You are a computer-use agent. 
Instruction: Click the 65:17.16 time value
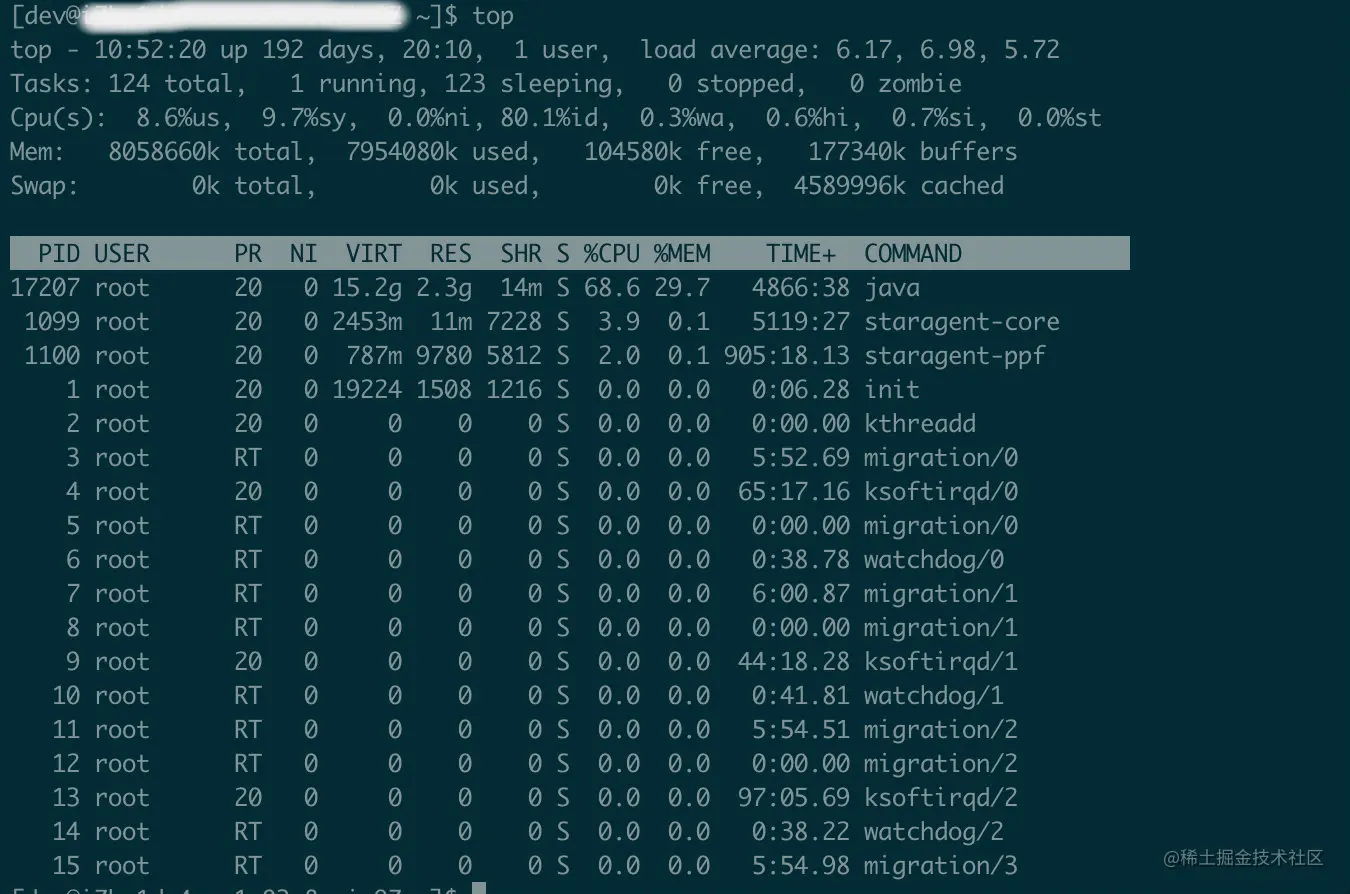[x=794, y=492]
